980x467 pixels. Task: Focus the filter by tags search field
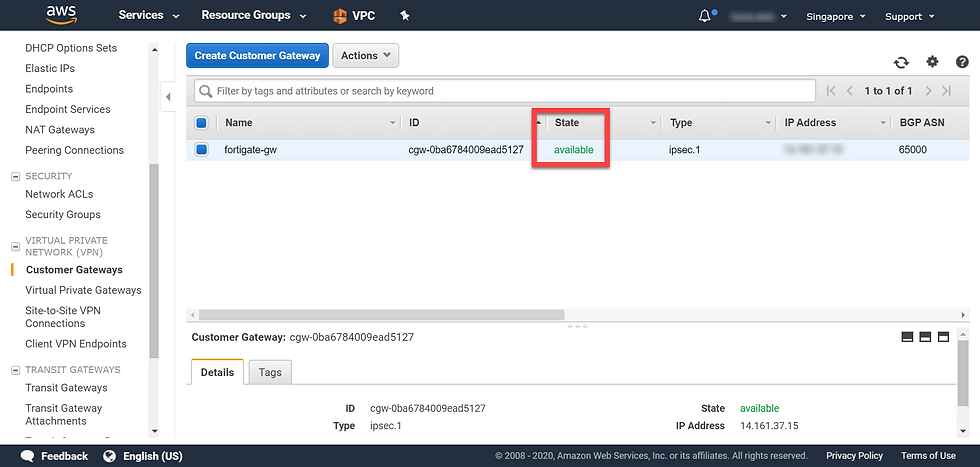505,91
